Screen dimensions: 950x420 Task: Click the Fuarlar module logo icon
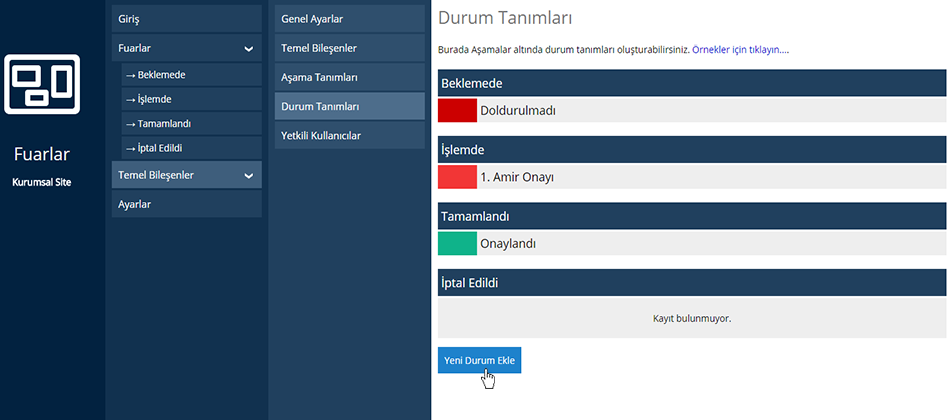(x=42, y=84)
